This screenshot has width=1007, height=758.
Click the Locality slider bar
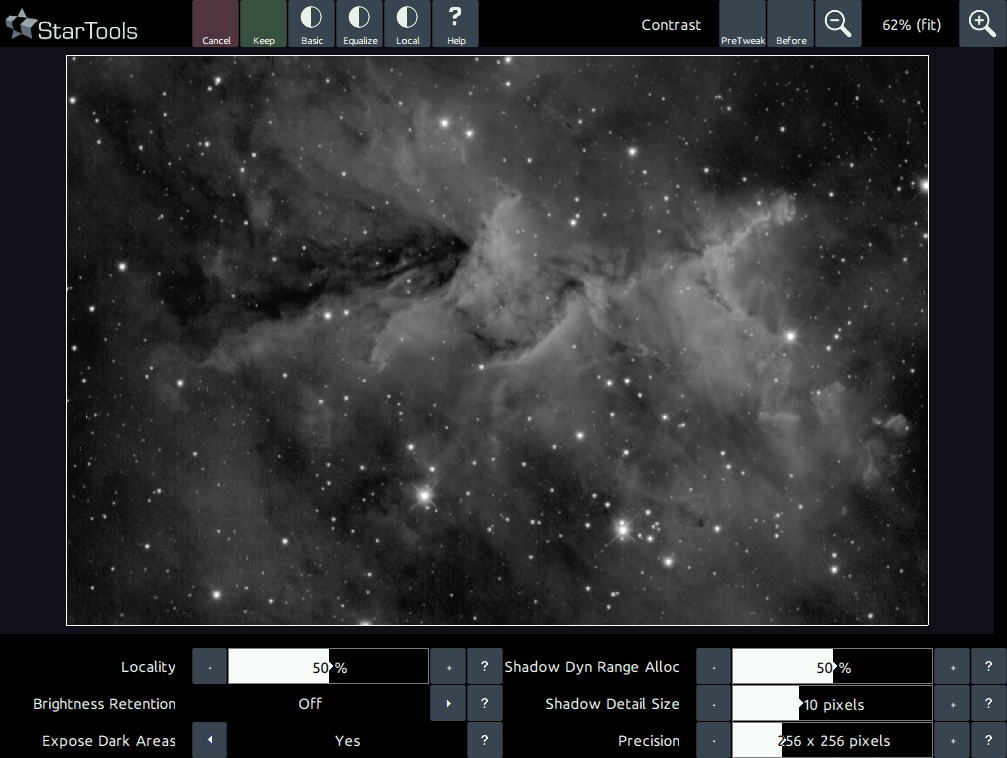point(328,667)
